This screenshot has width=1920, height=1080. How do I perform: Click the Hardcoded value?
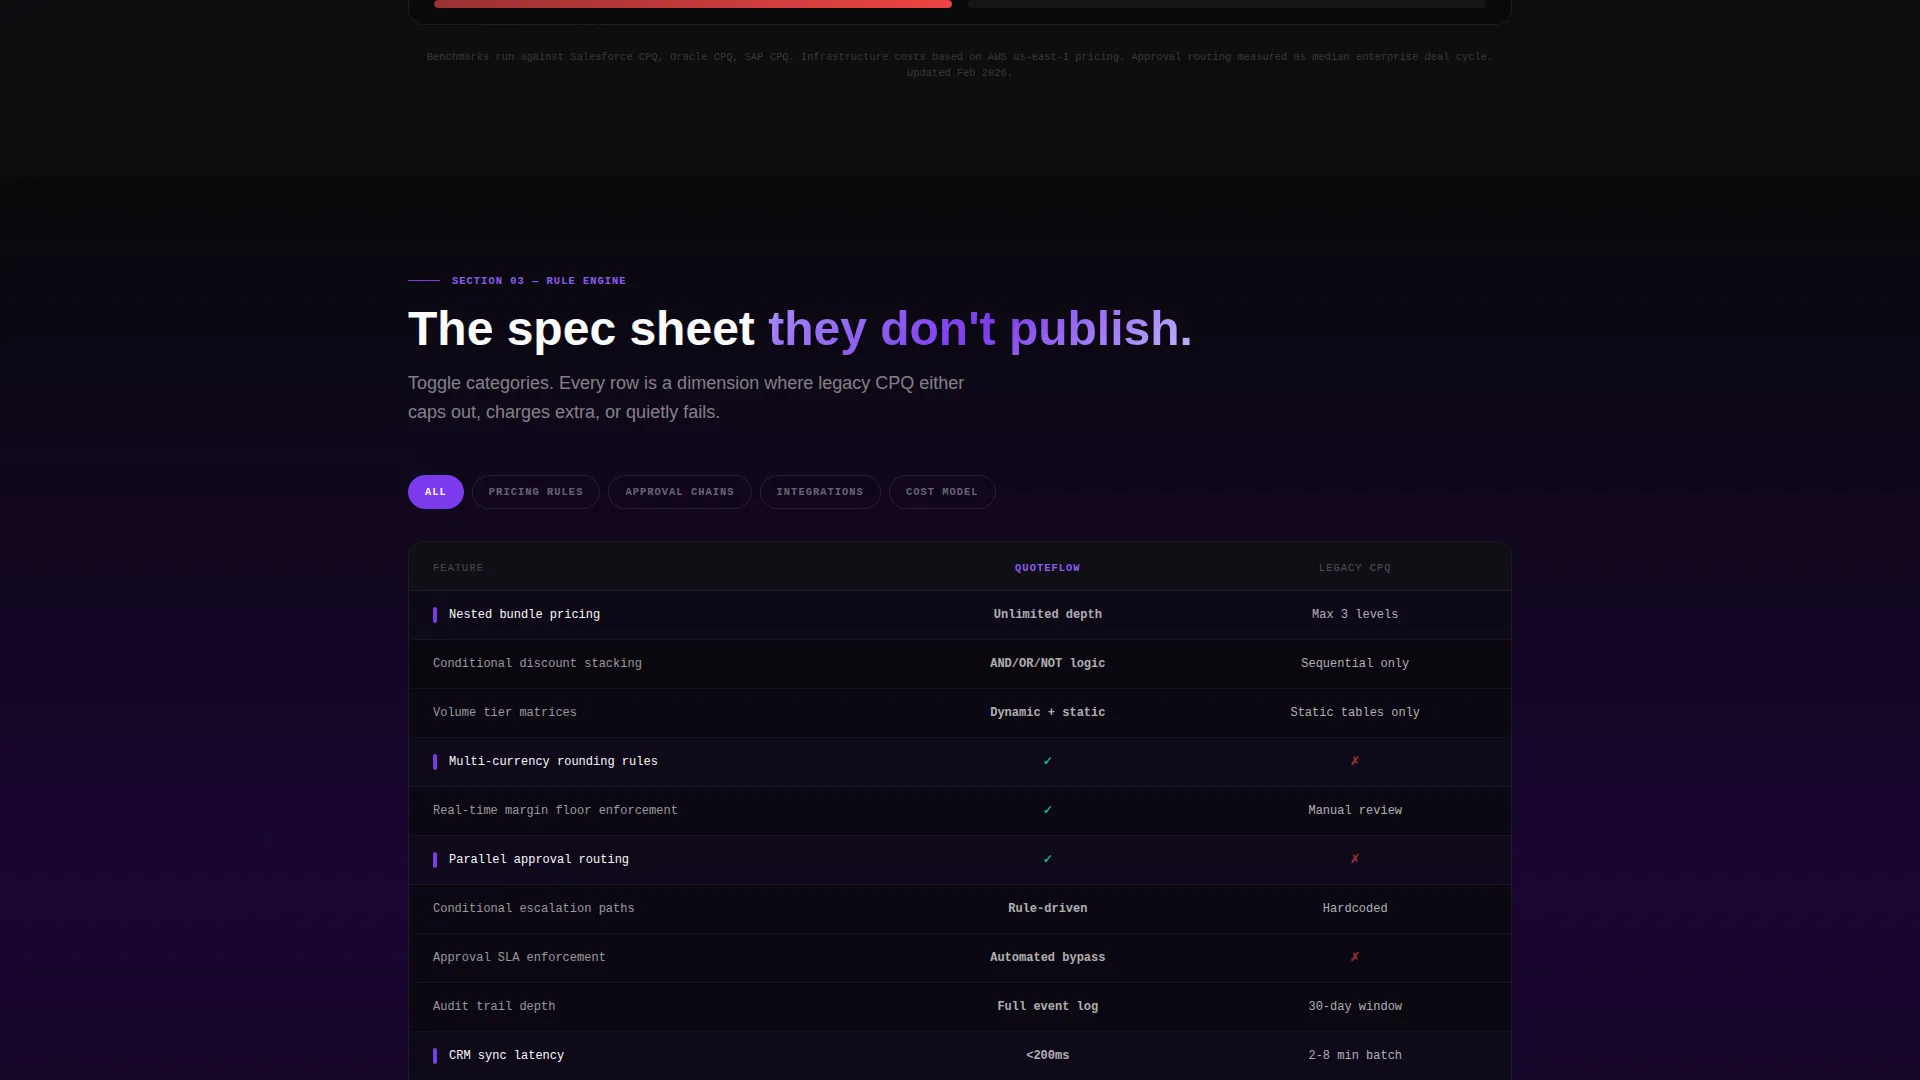(x=1355, y=908)
